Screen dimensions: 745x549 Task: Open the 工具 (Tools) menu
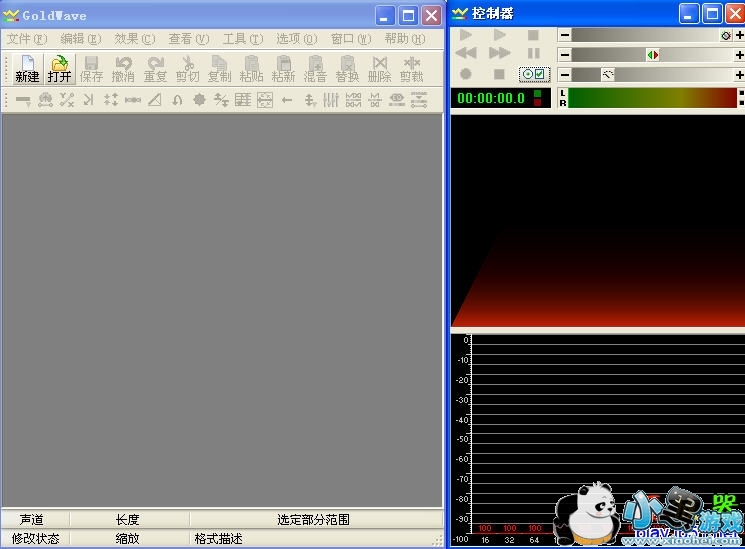point(242,39)
